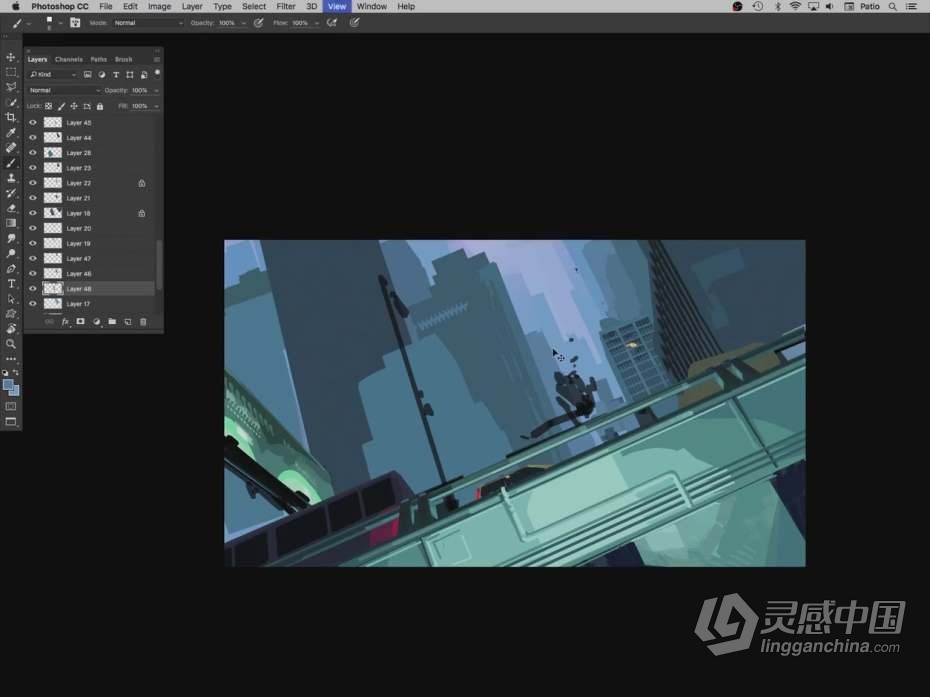Click the delete layer trash icon
The width and height of the screenshot is (930, 697).
pos(143,322)
